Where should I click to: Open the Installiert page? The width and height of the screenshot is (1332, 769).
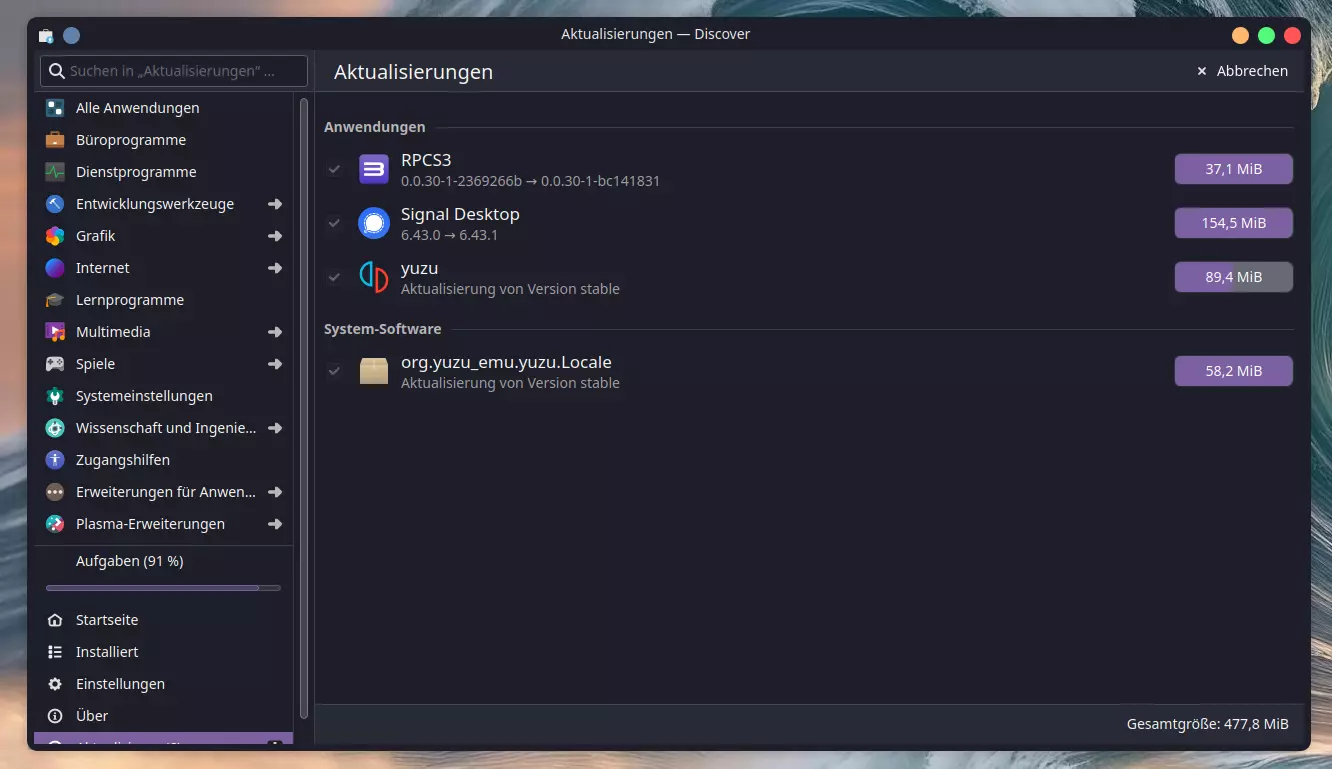point(164,652)
